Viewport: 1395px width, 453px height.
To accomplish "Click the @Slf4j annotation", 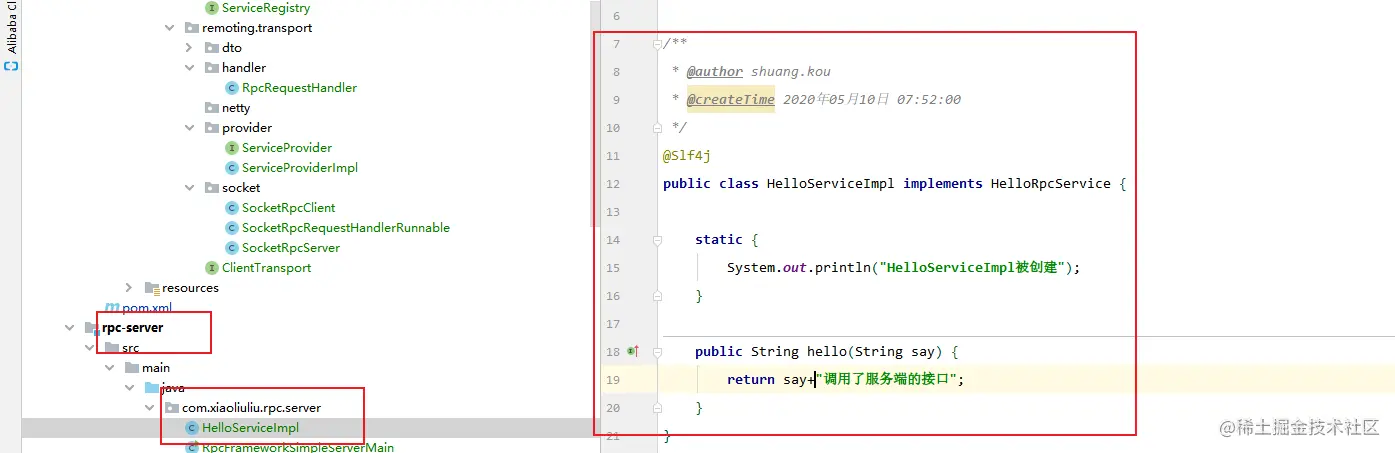I will tap(687, 156).
